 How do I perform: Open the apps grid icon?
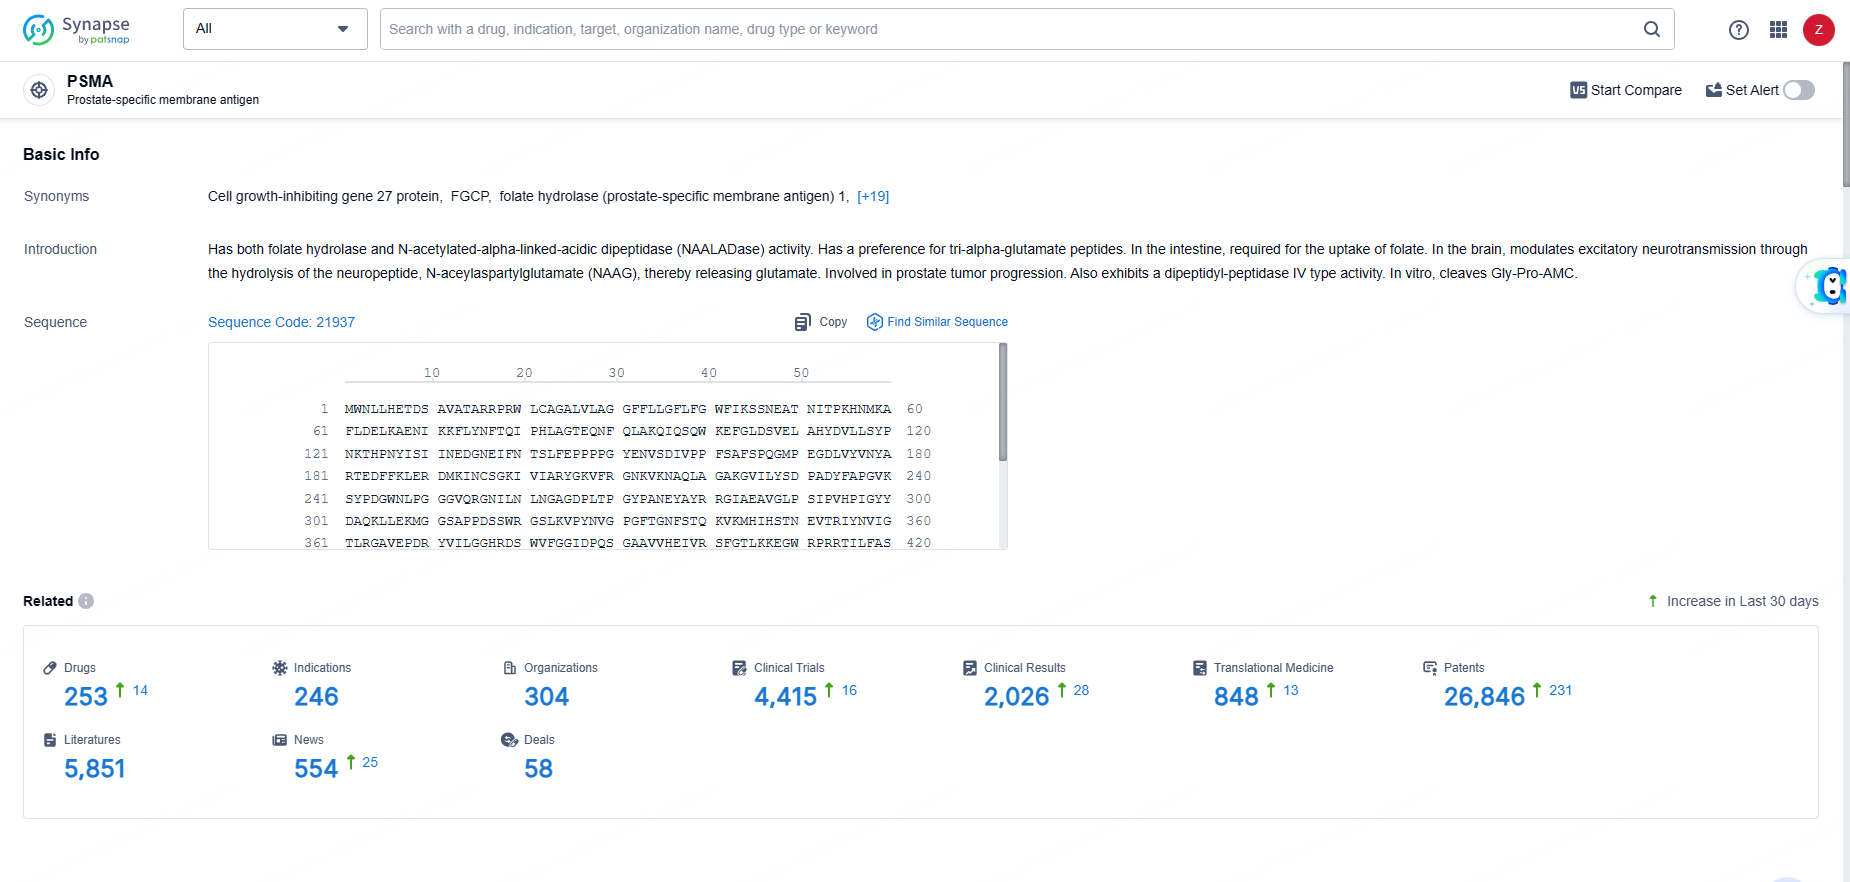click(1778, 30)
